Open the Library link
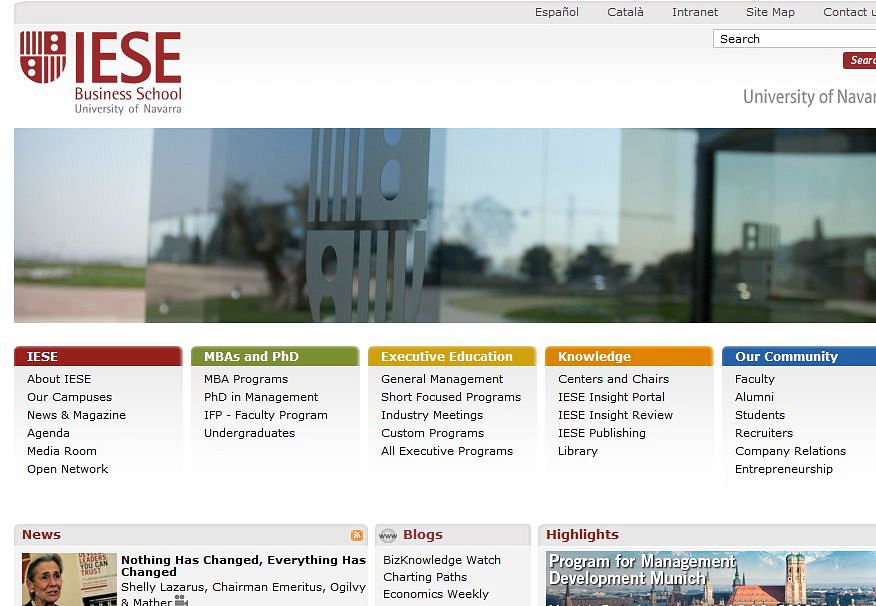 (x=578, y=451)
